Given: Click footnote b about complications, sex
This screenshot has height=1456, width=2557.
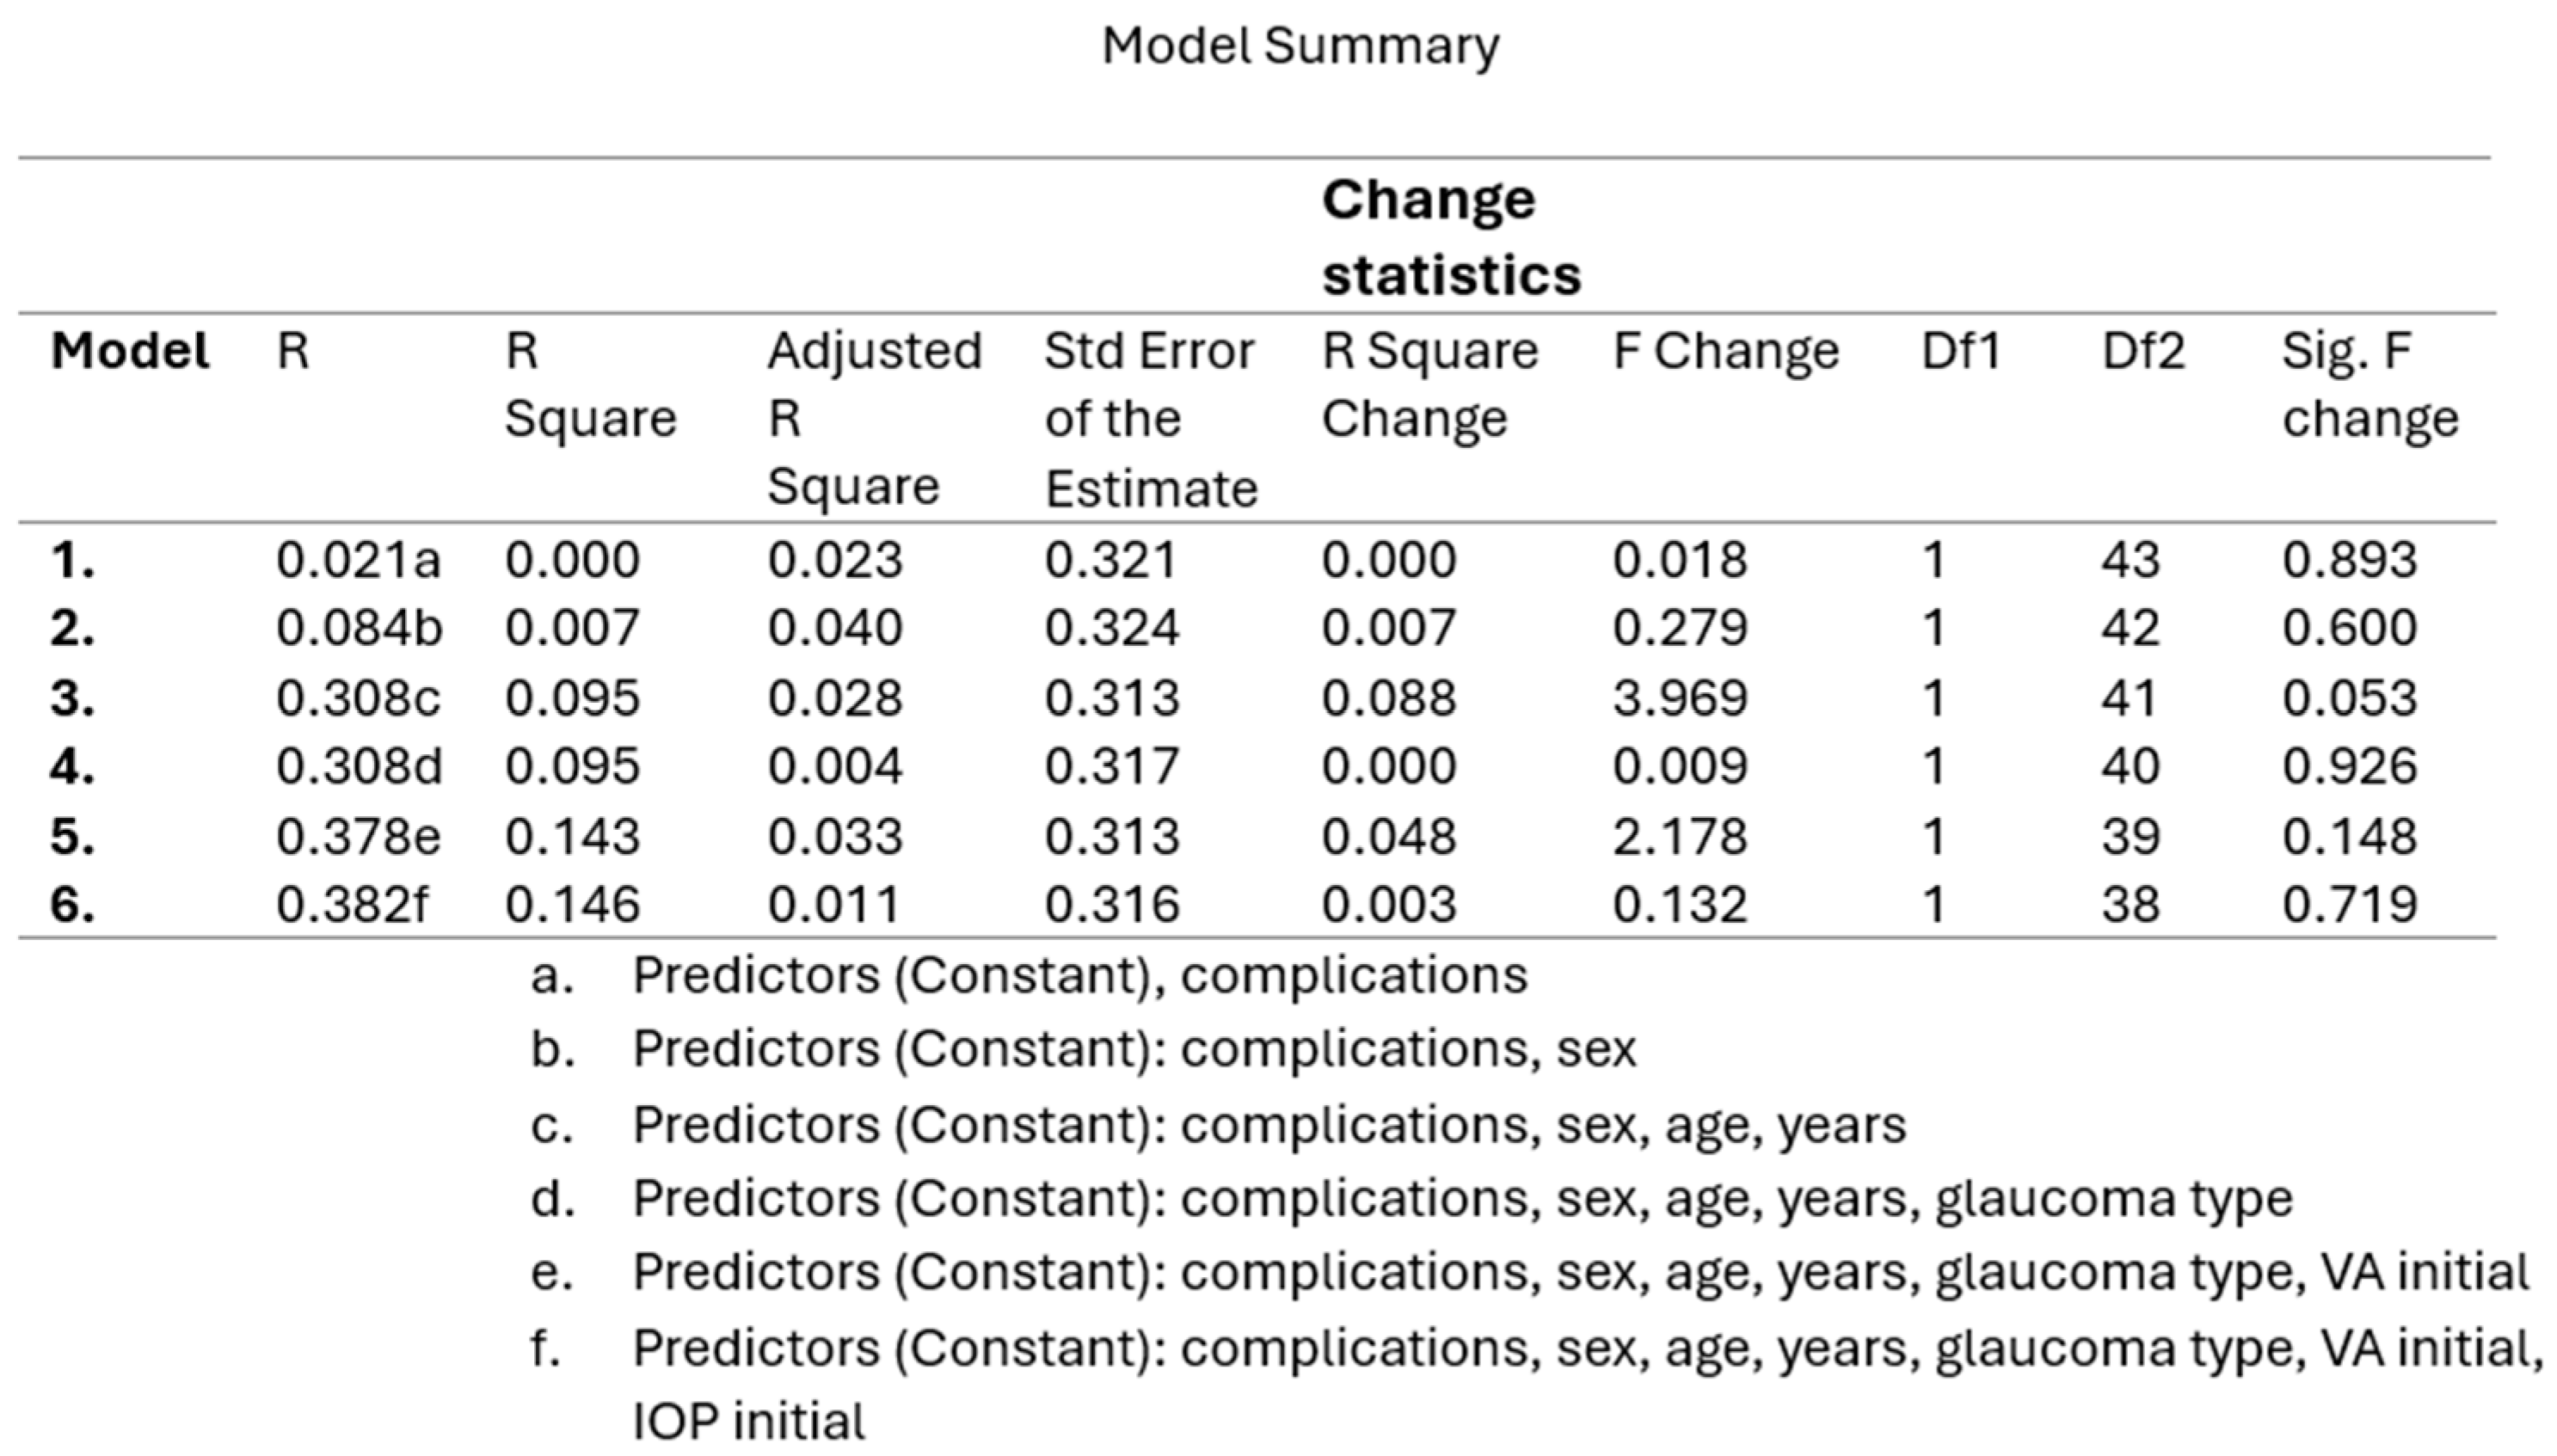Looking at the screenshot, I should point(1134,1050).
